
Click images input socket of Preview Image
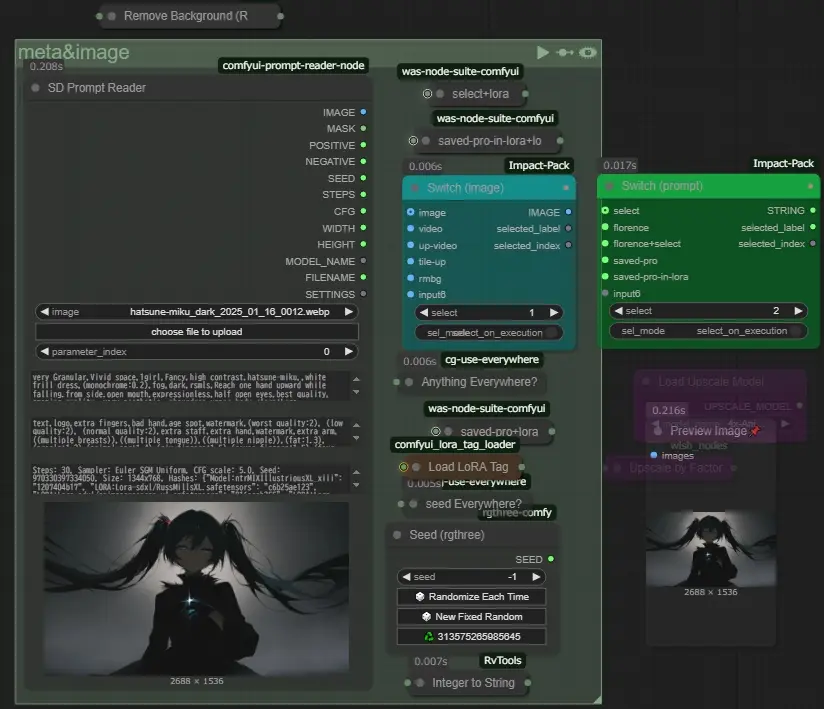(x=654, y=455)
